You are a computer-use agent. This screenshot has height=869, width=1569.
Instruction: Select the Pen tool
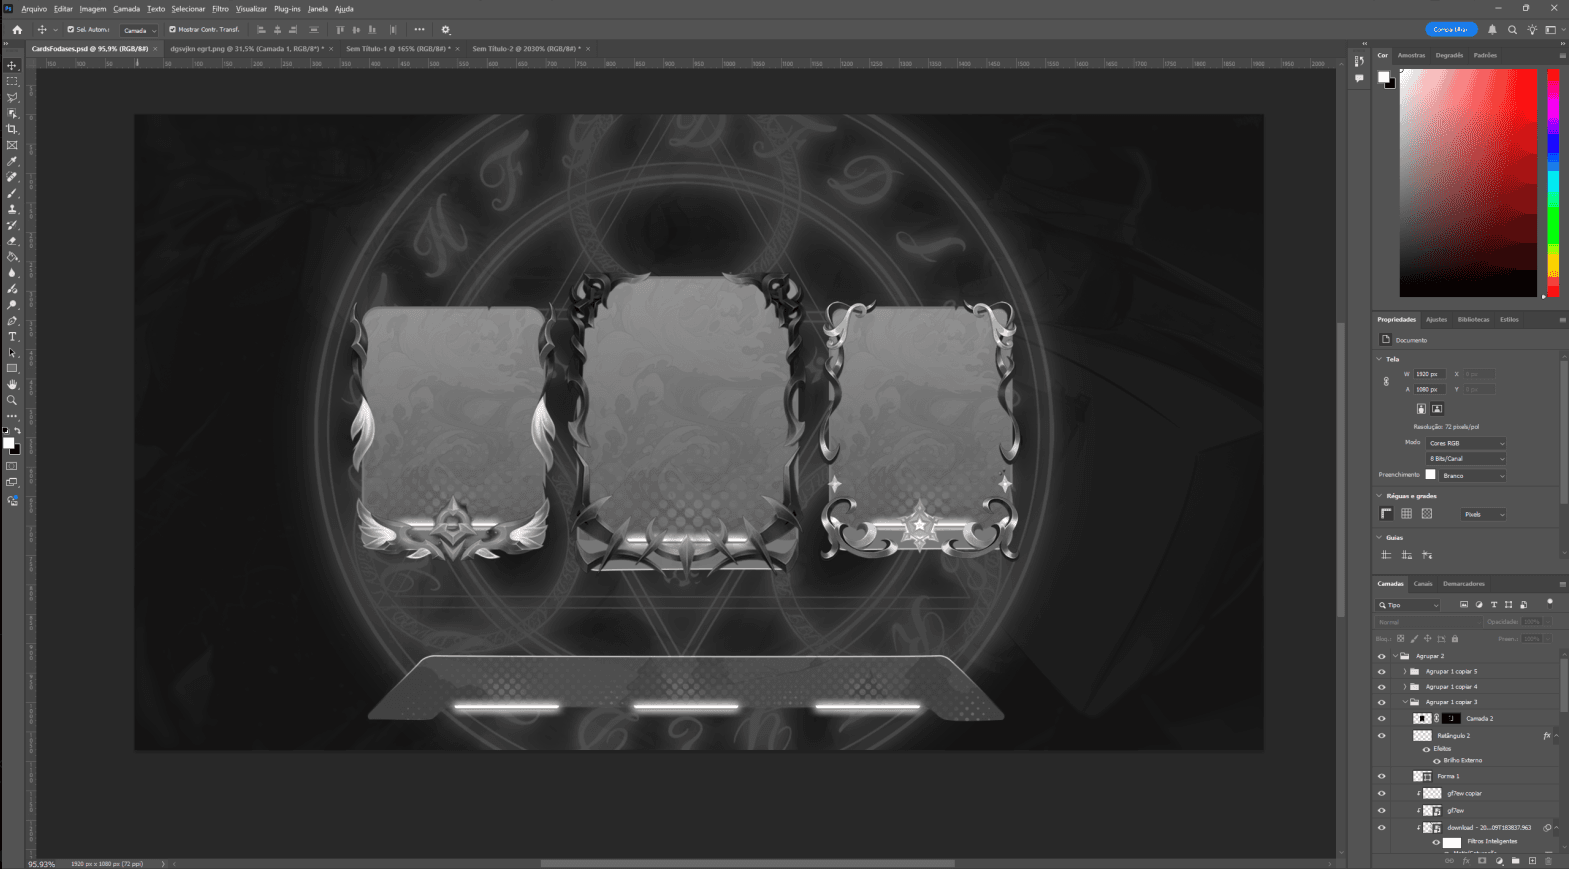pos(12,321)
